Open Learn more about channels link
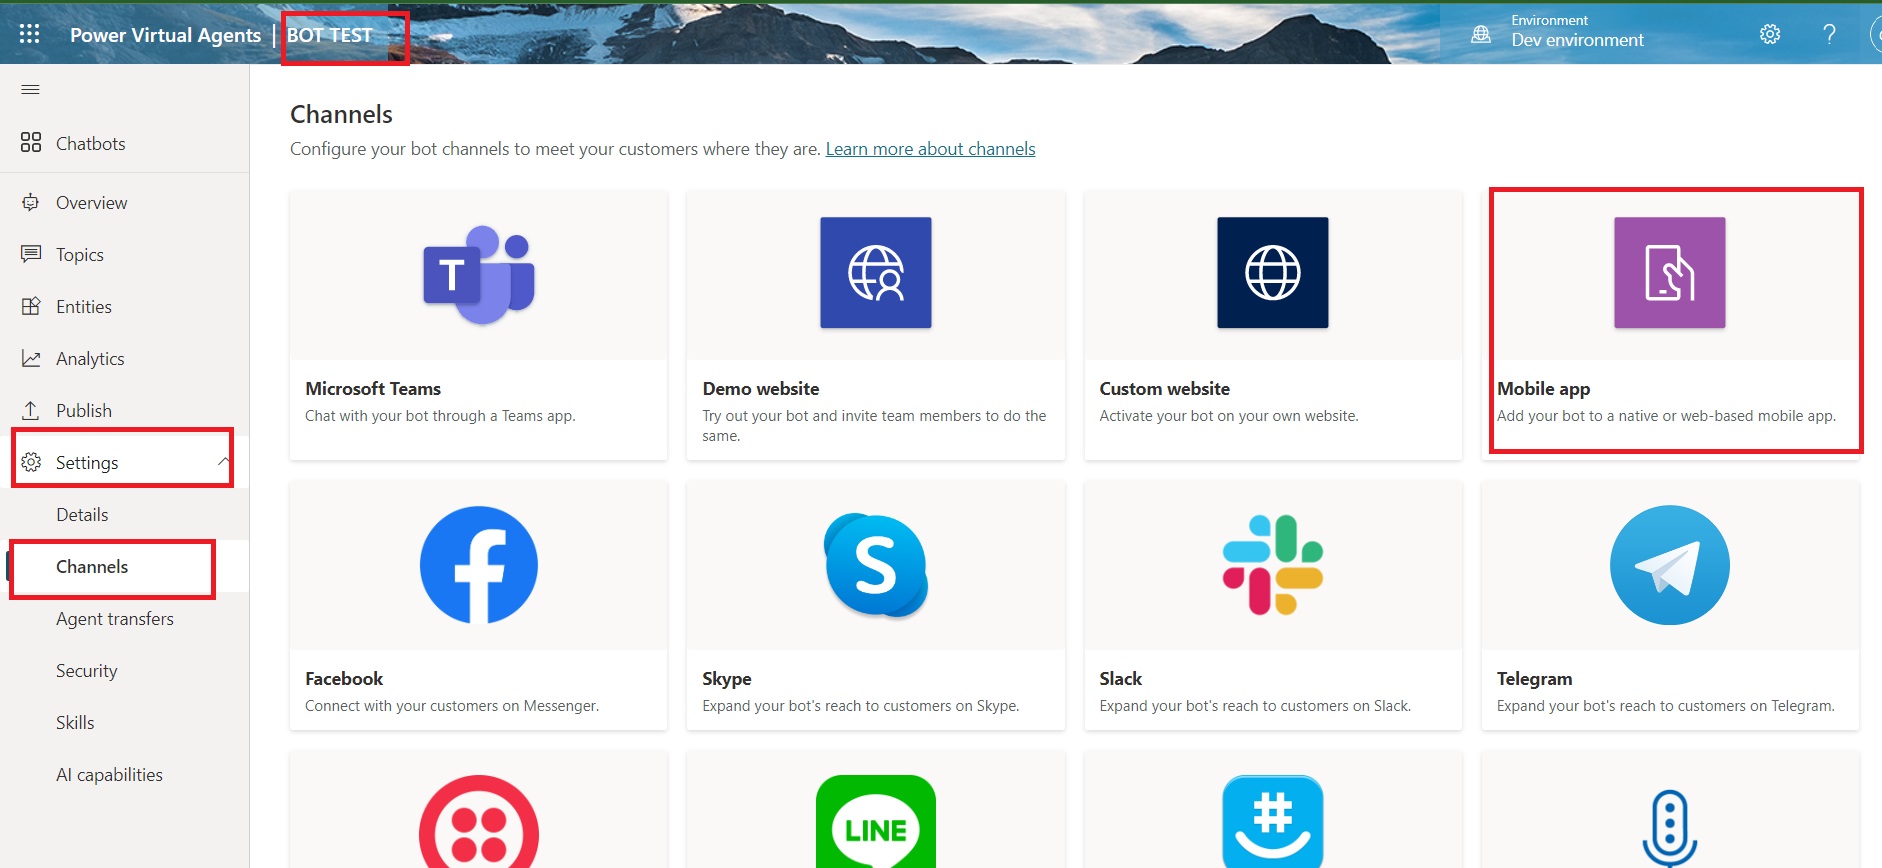 click(930, 149)
